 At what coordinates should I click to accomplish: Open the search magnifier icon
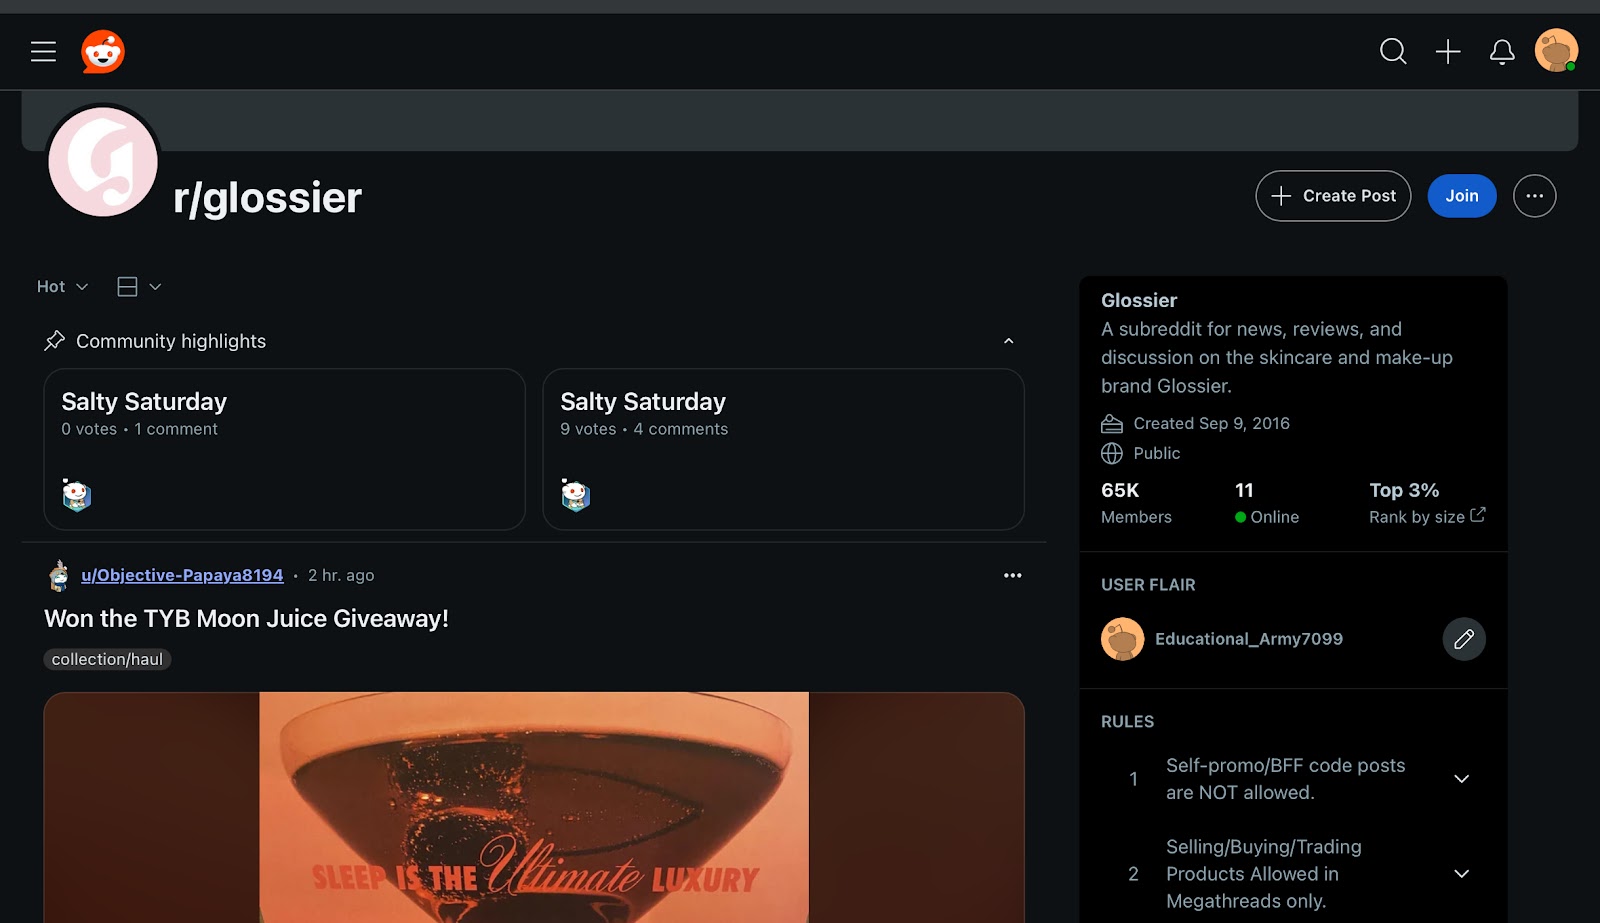[1393, 52]
